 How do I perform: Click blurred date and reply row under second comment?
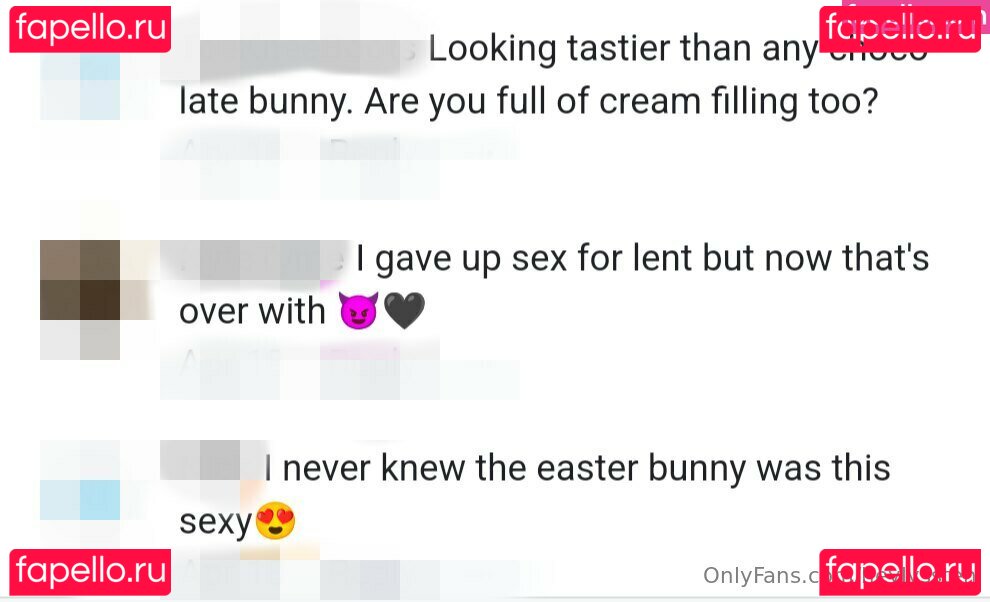[x=340, y=362]
